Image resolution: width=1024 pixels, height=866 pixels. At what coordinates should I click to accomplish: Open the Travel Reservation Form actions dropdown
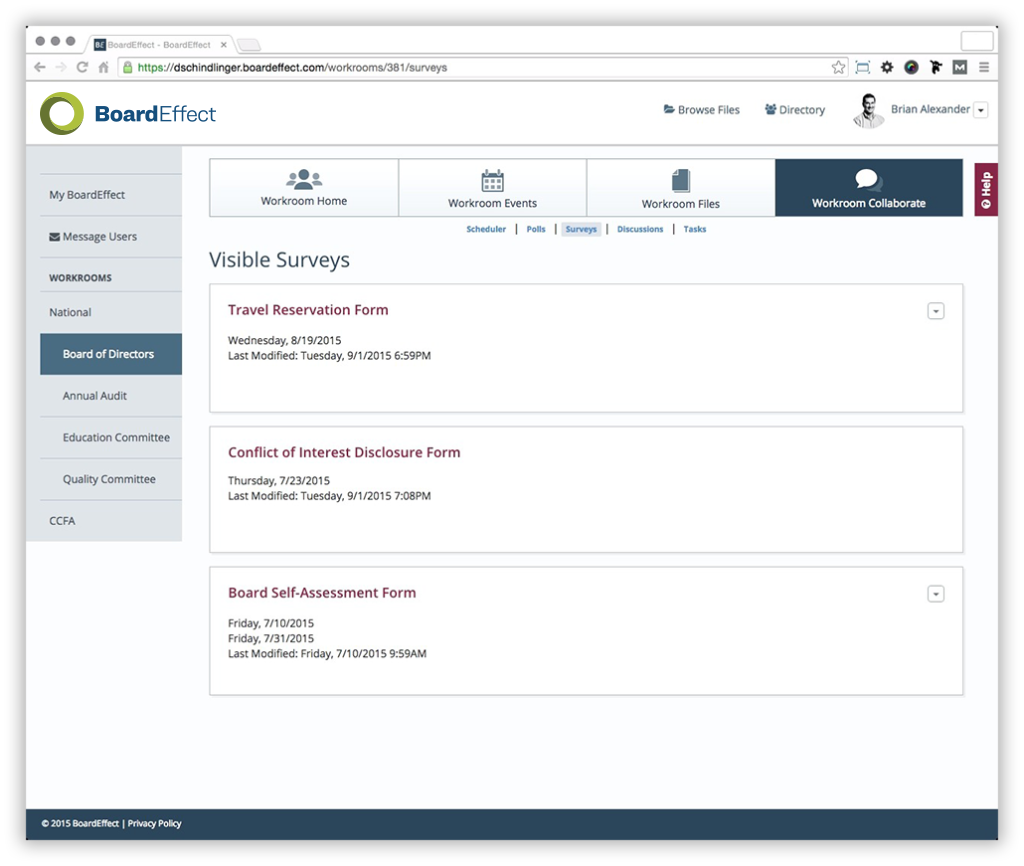pyautogui.click(x=936, y=311)
